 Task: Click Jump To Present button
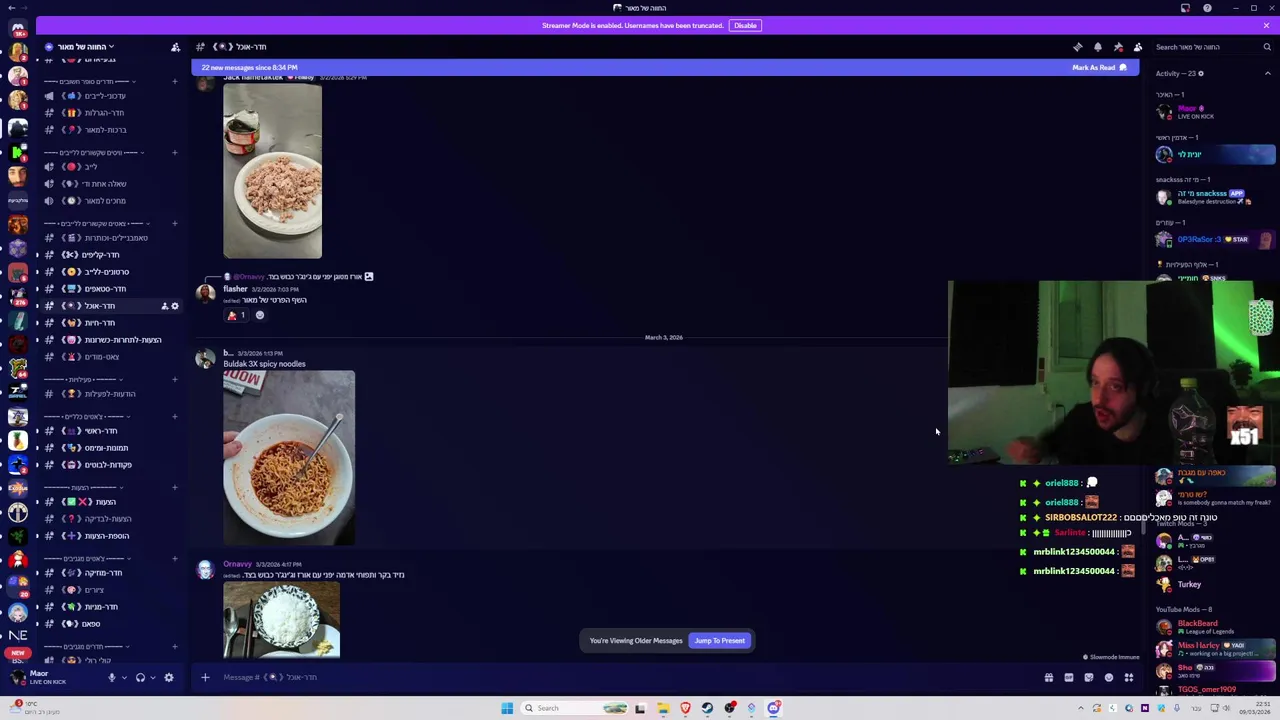[719, 641]
